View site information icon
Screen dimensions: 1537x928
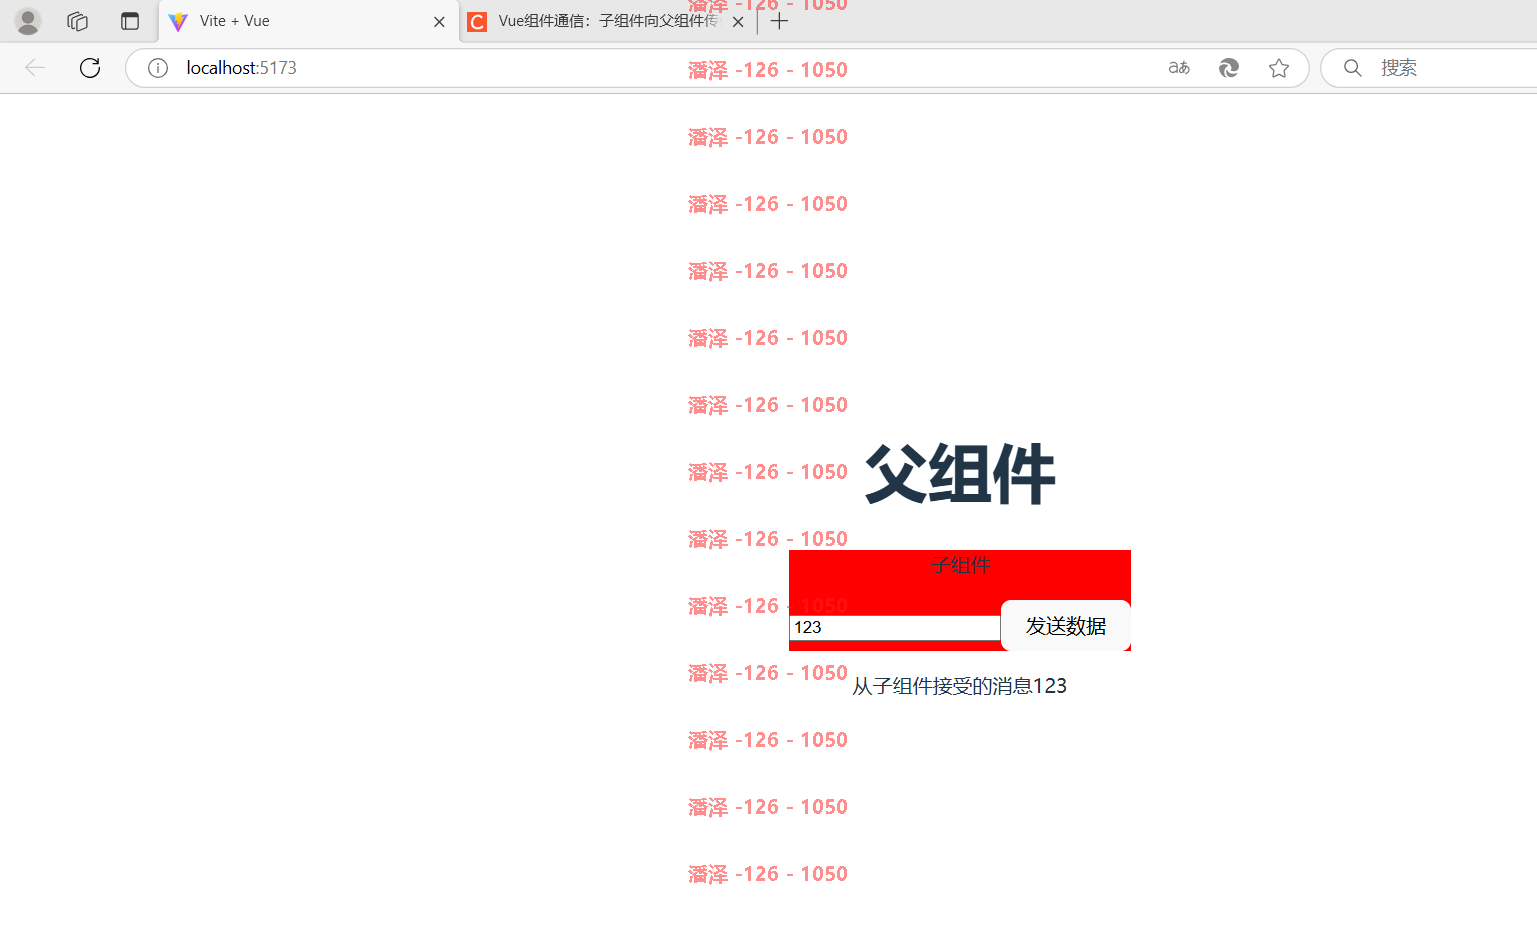tap(158, 68)
